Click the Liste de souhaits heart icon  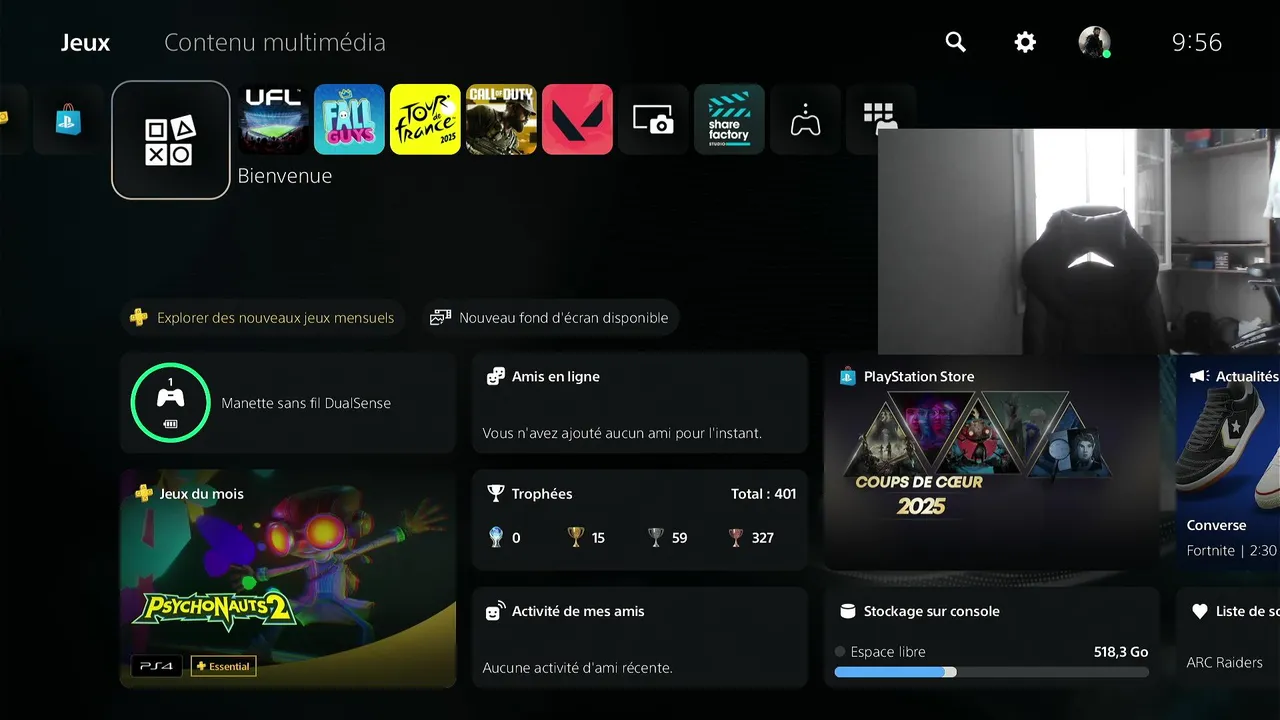[1200, 611]
